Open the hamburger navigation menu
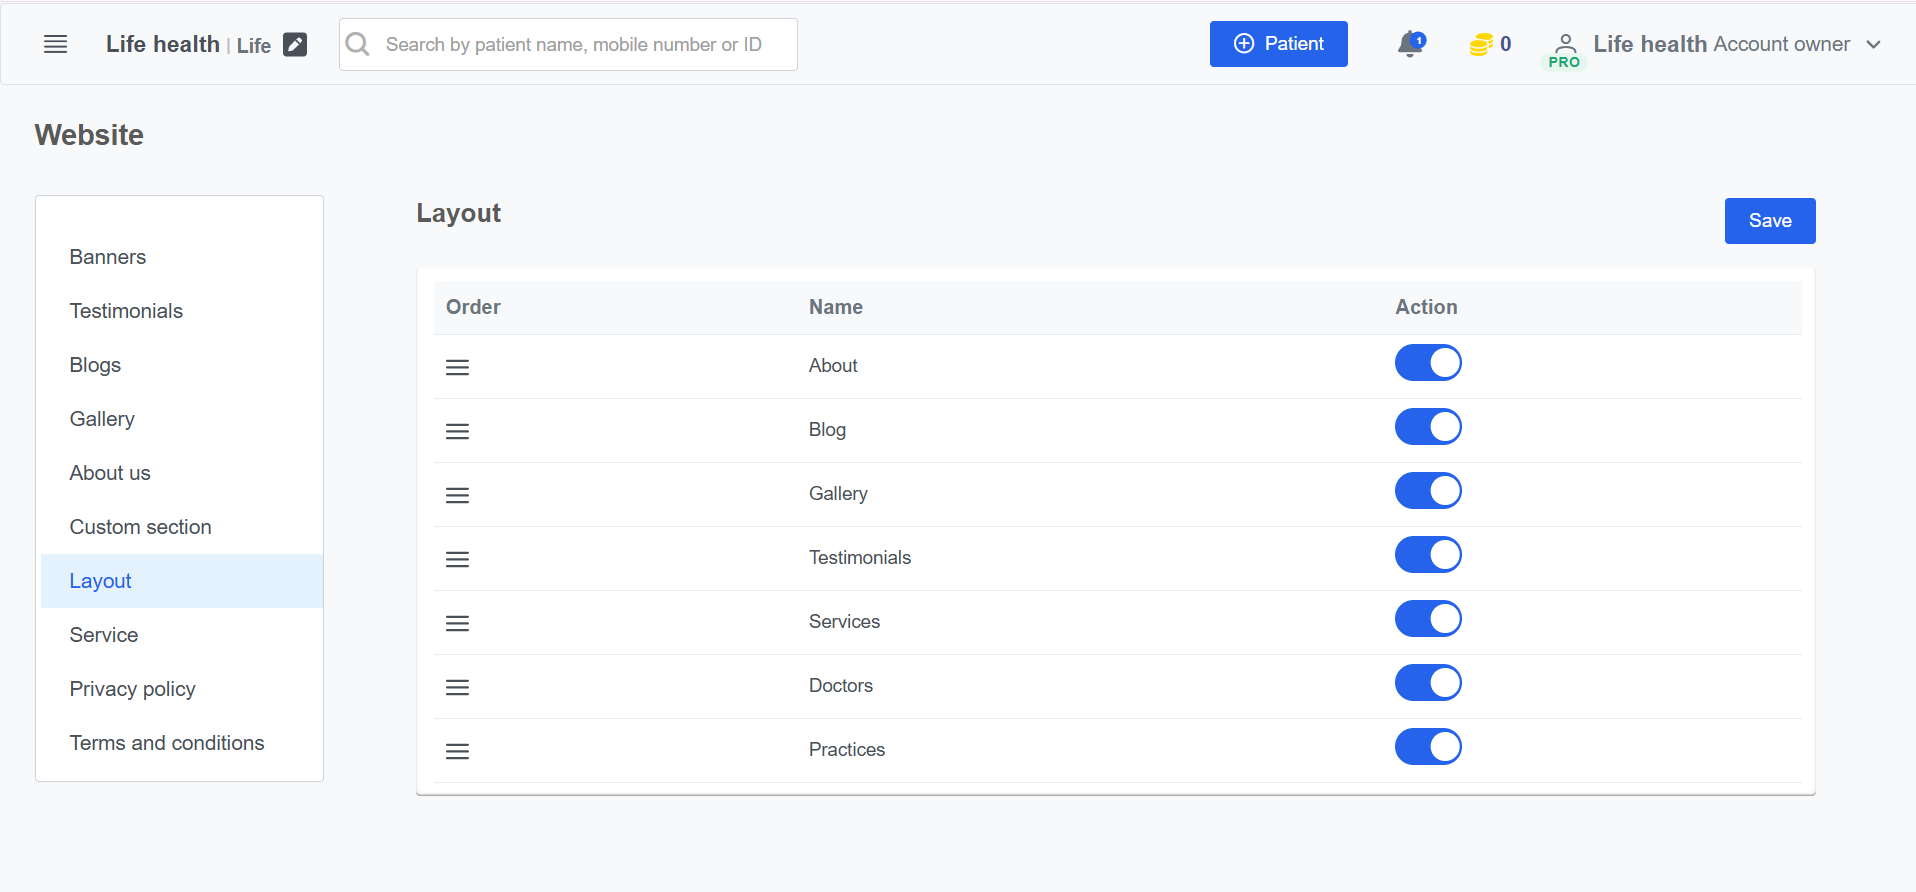This screenshot has height=892, width=1916. tap(56, 44)
